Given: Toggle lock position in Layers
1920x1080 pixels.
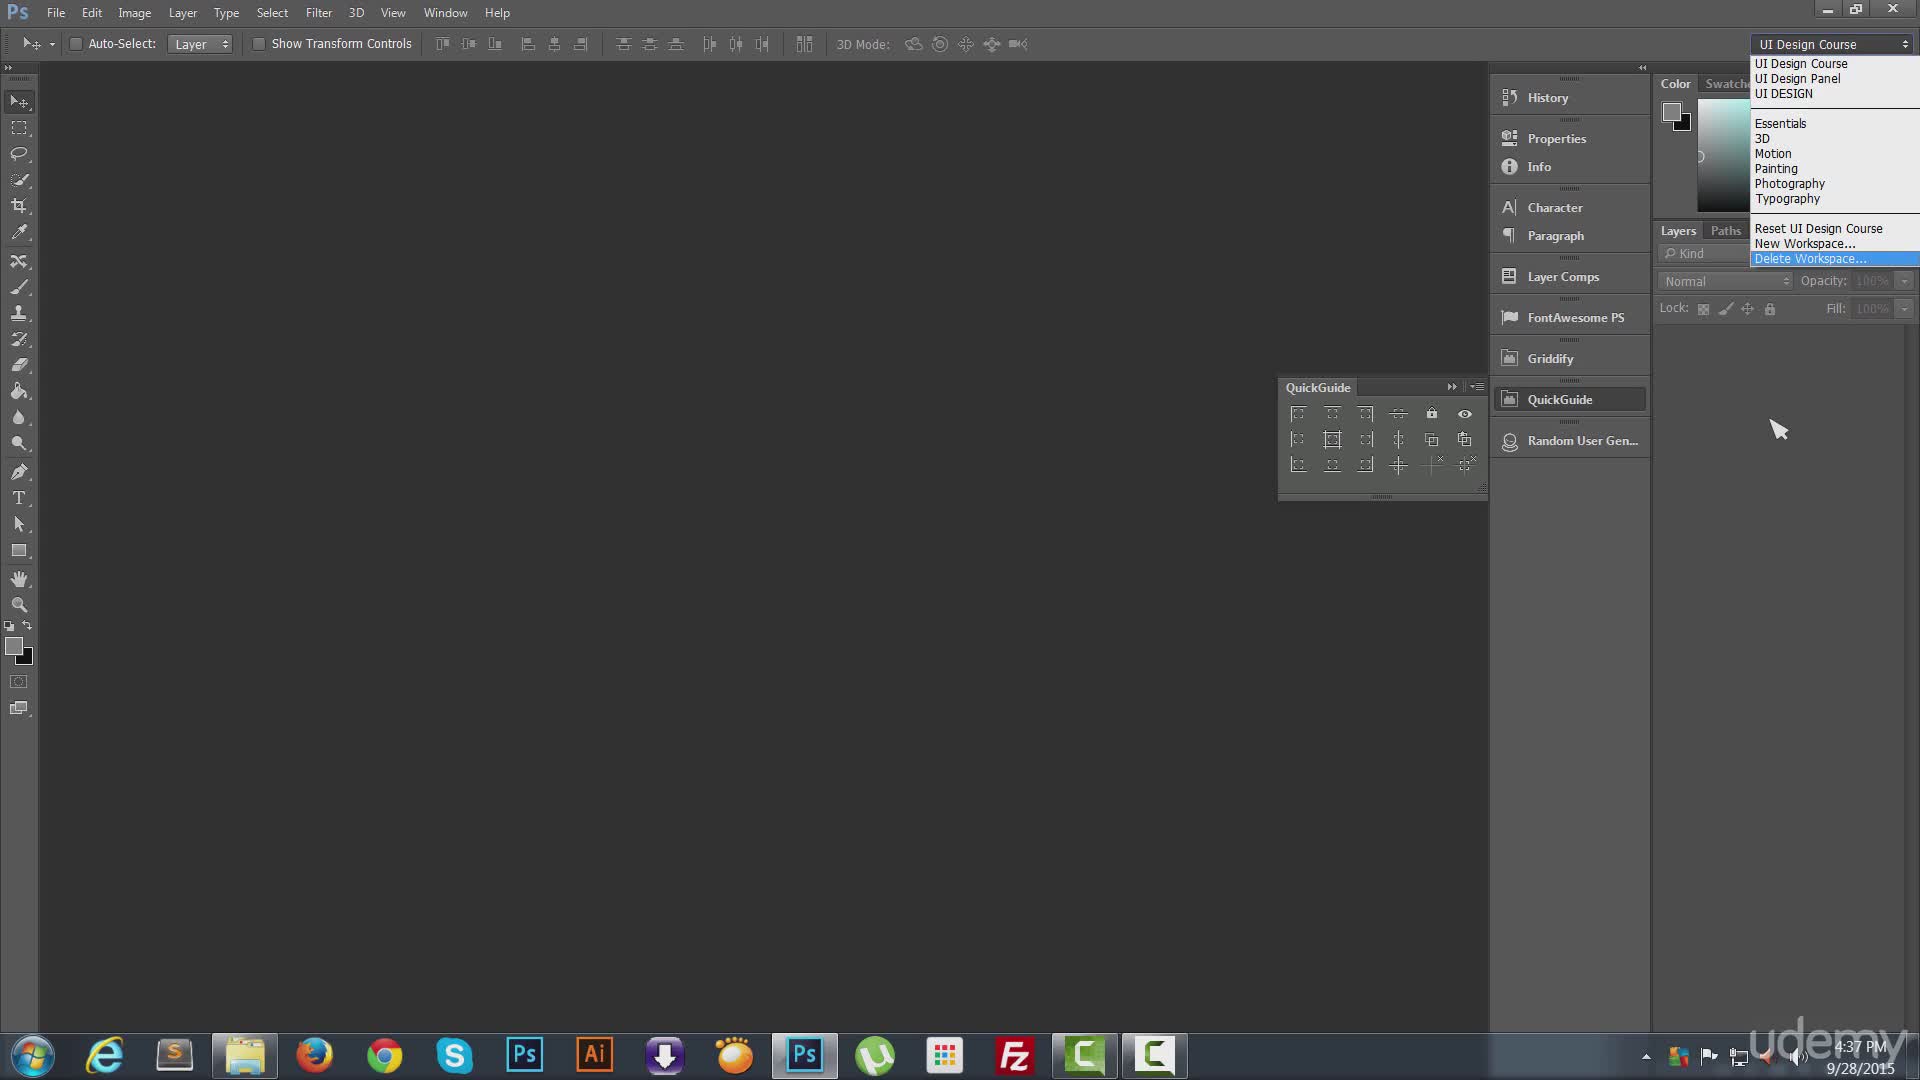Looking at the screenshot, I should 1748,309.
